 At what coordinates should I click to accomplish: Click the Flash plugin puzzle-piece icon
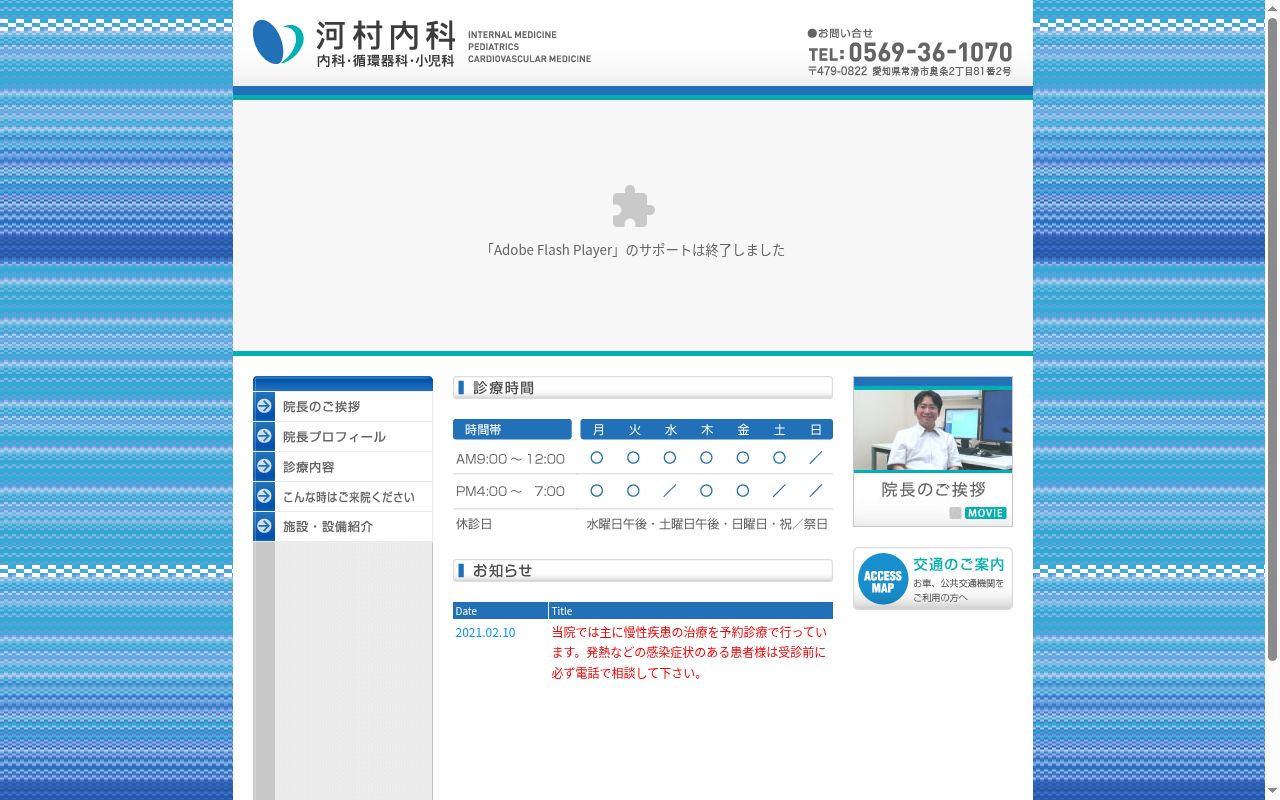tap(633, 206)
